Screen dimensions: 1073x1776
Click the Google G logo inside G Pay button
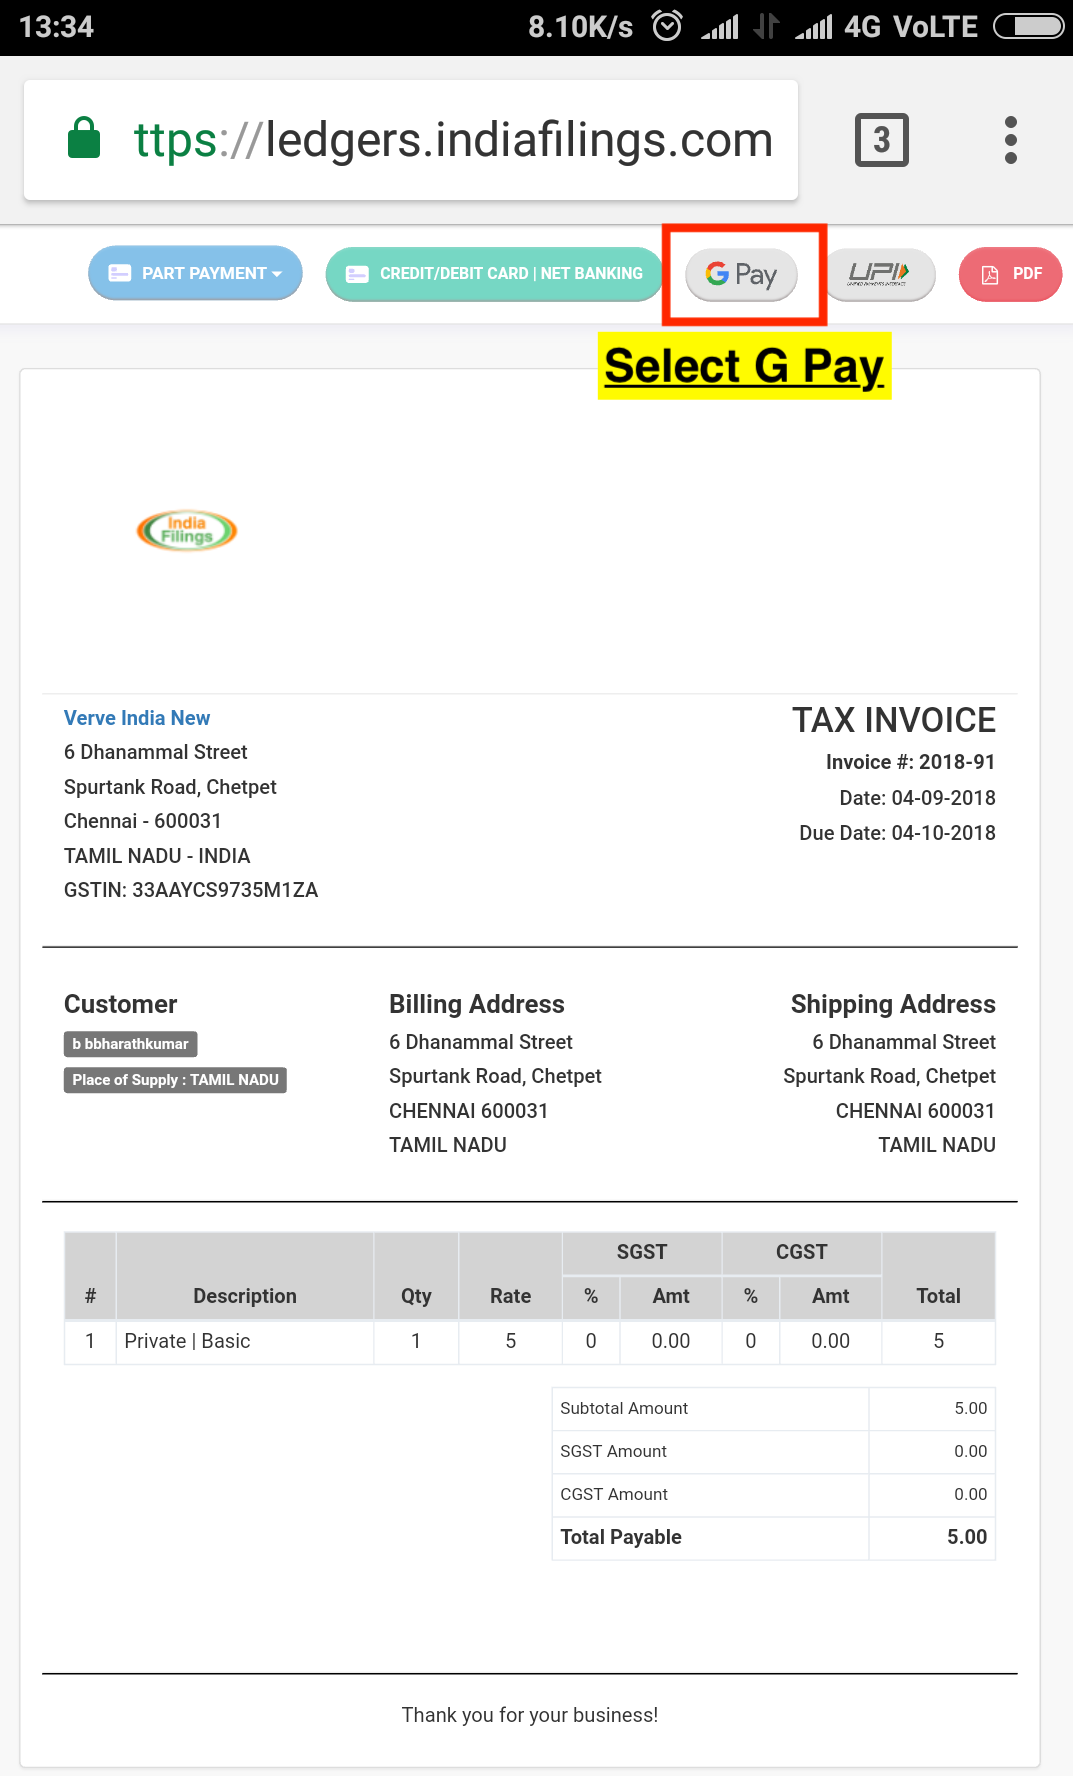pos(717,274)
